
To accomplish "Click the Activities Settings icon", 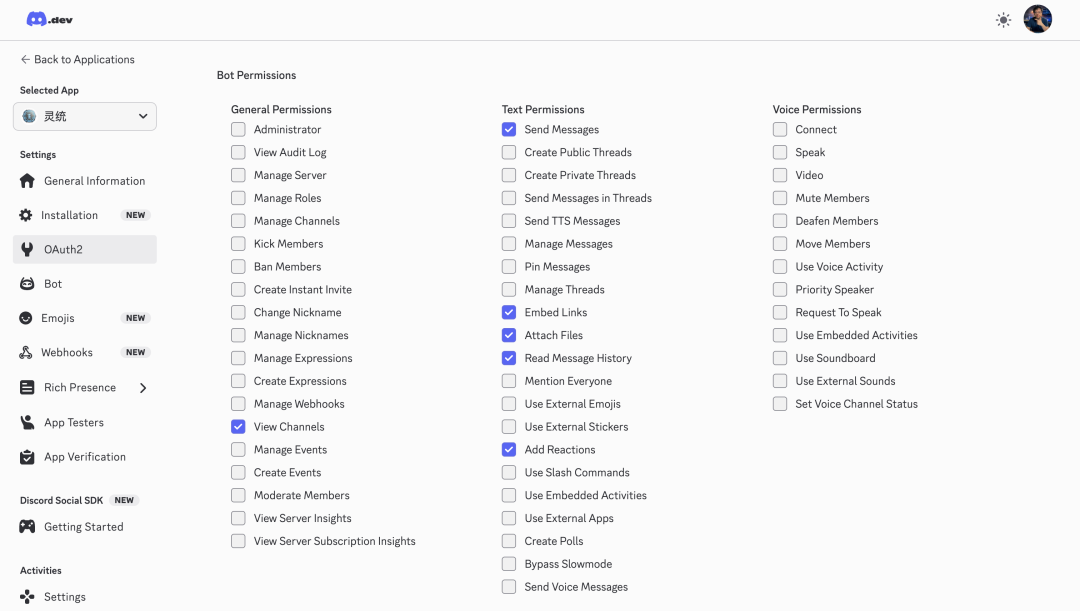I will coord(27,597).
